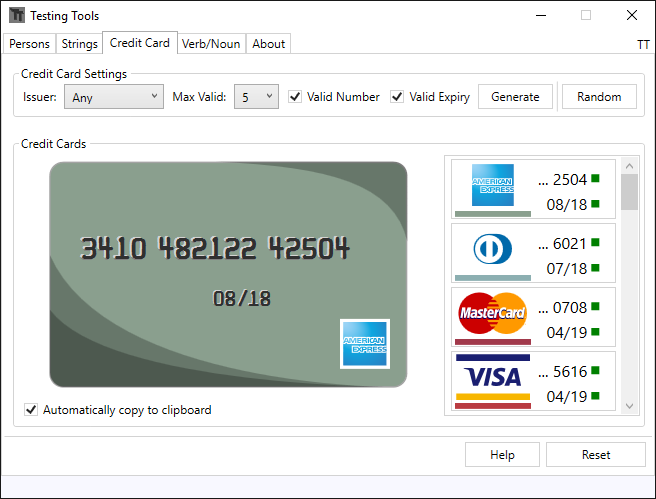Click the green color bar under American Express logo
Image resolution: width=656 pixels, height=499 pixels.
(493, 214)
